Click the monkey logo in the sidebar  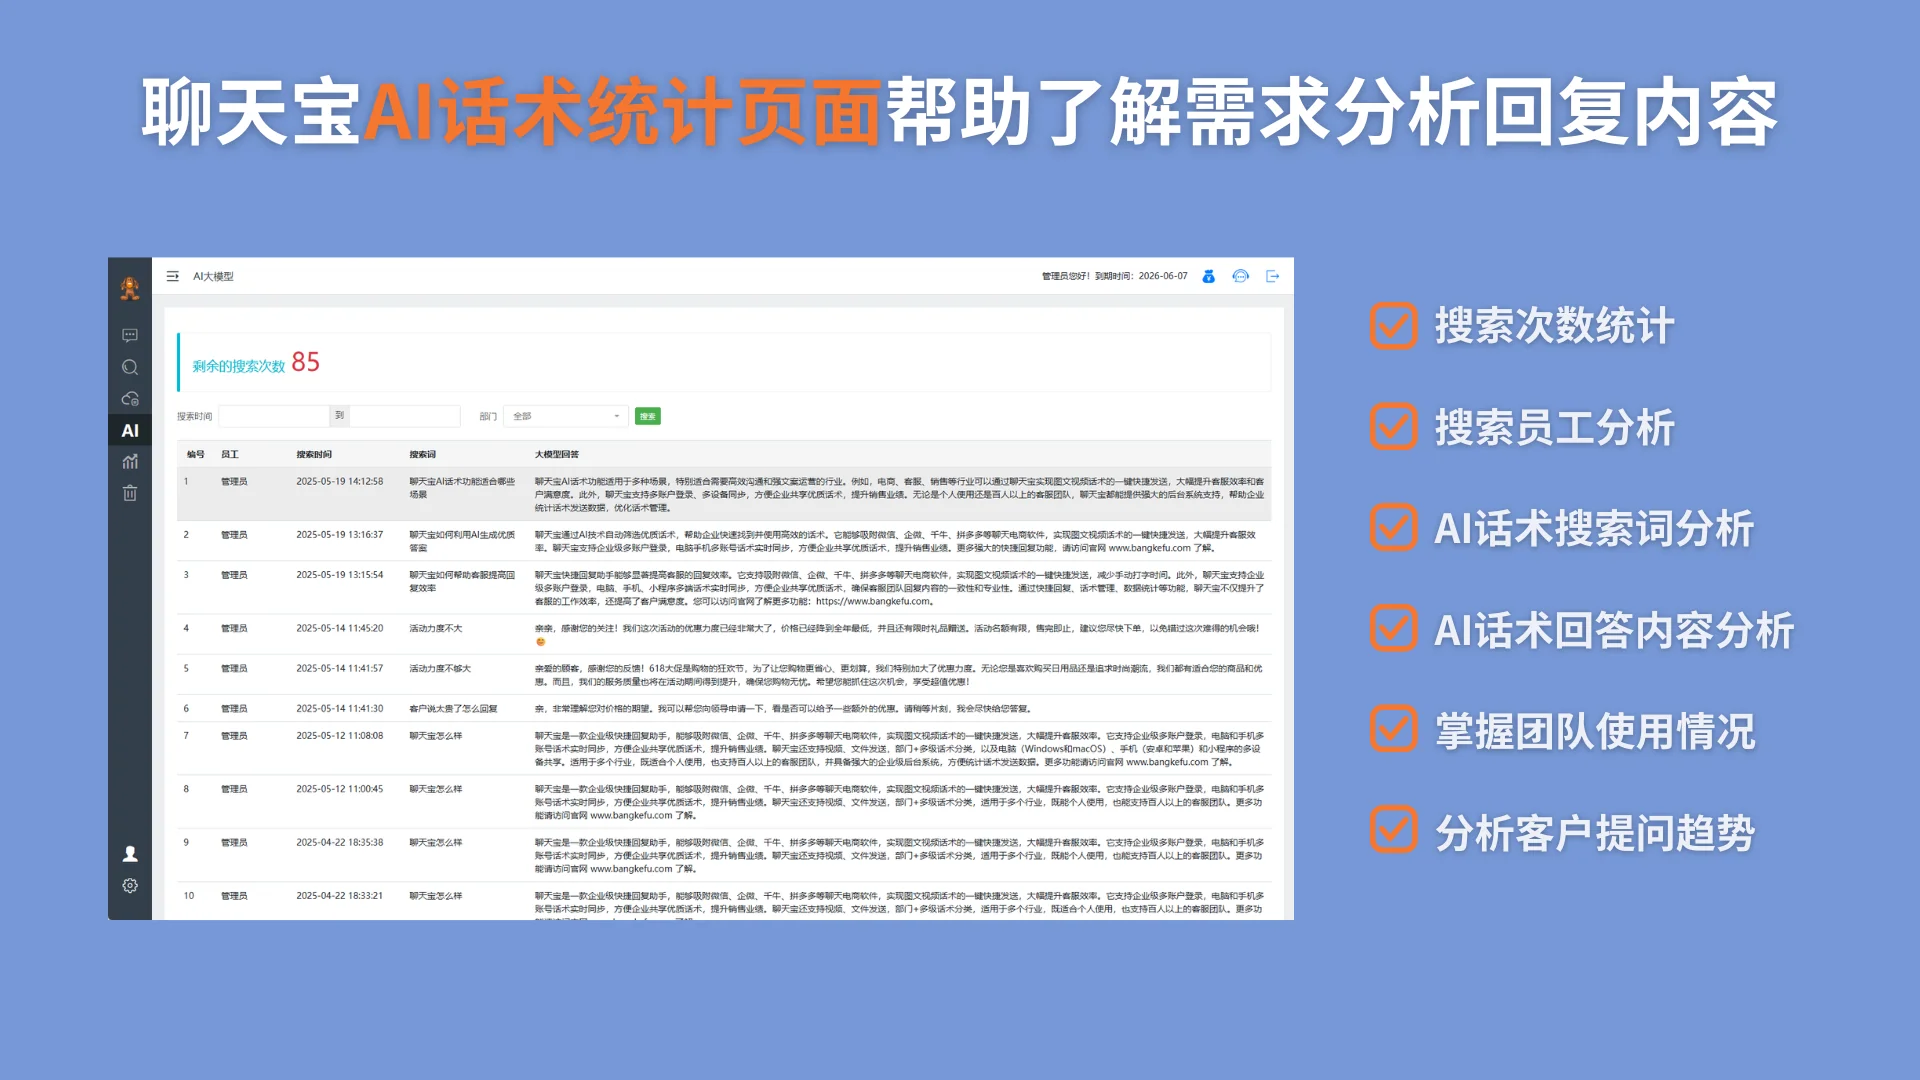(130, 289)
